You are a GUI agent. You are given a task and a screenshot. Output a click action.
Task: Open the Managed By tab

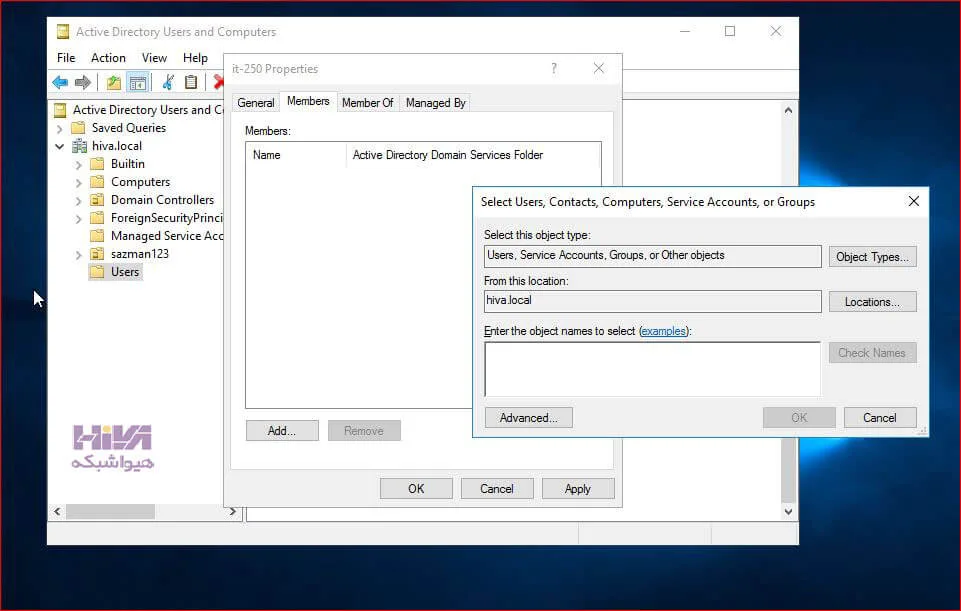pyautogui.click(x=436, y=103)
